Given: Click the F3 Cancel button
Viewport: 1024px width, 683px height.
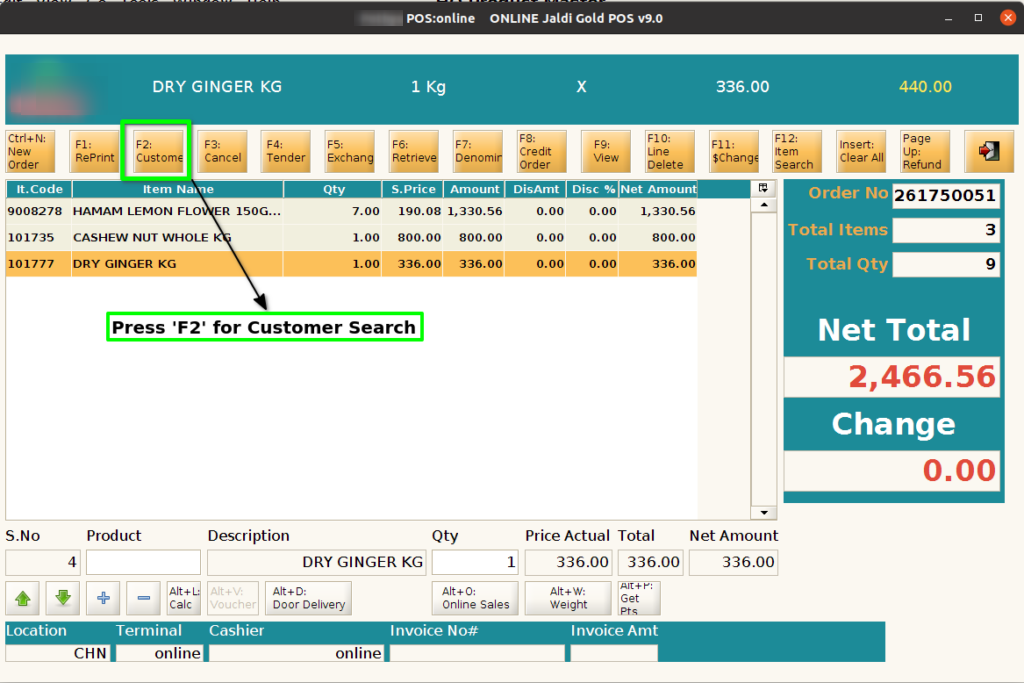Looking at the screenshot, I should point(222,151).
